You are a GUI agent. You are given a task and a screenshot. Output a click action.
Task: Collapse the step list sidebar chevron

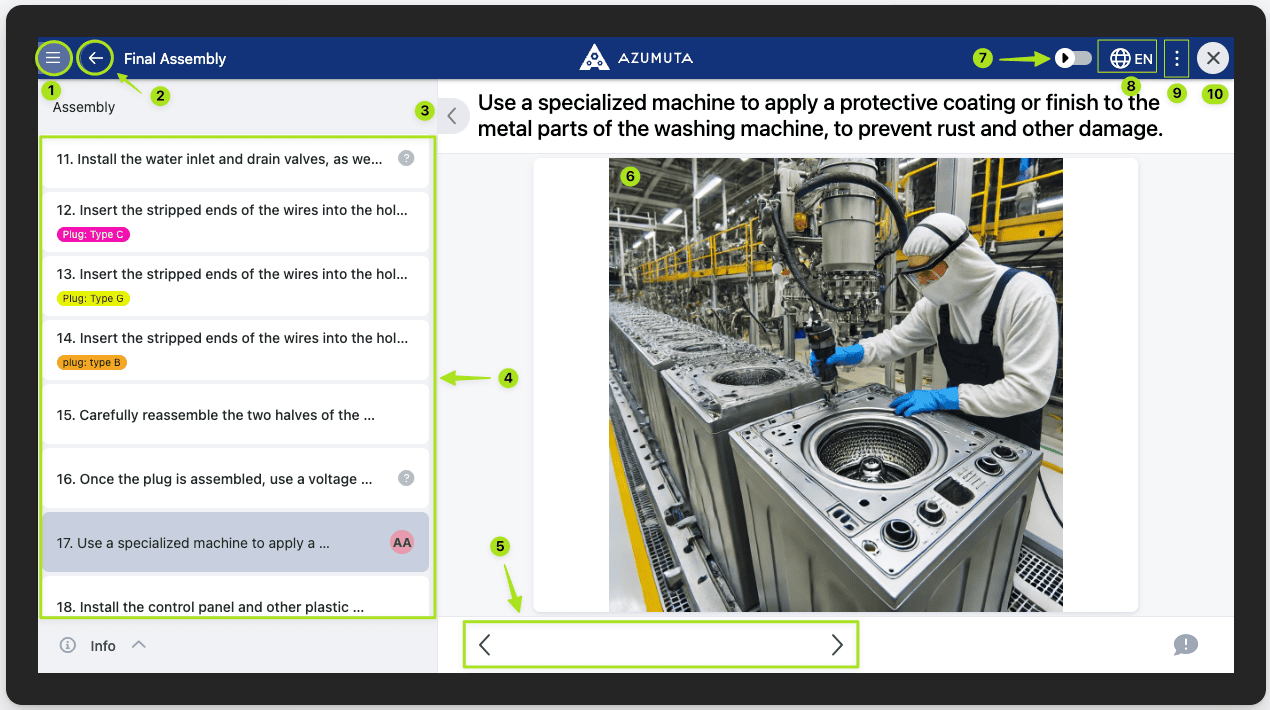(x=452, y=116)
